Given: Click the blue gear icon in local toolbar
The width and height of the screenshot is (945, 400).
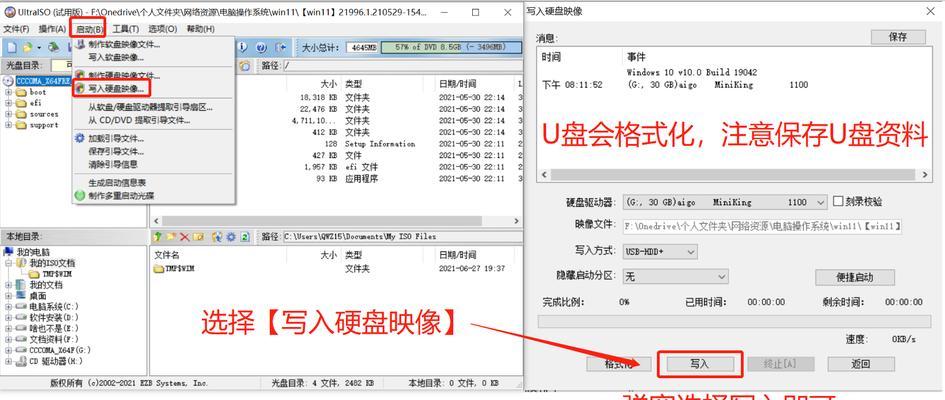Looking at the screenshot, I should click(x=231, y=237).
